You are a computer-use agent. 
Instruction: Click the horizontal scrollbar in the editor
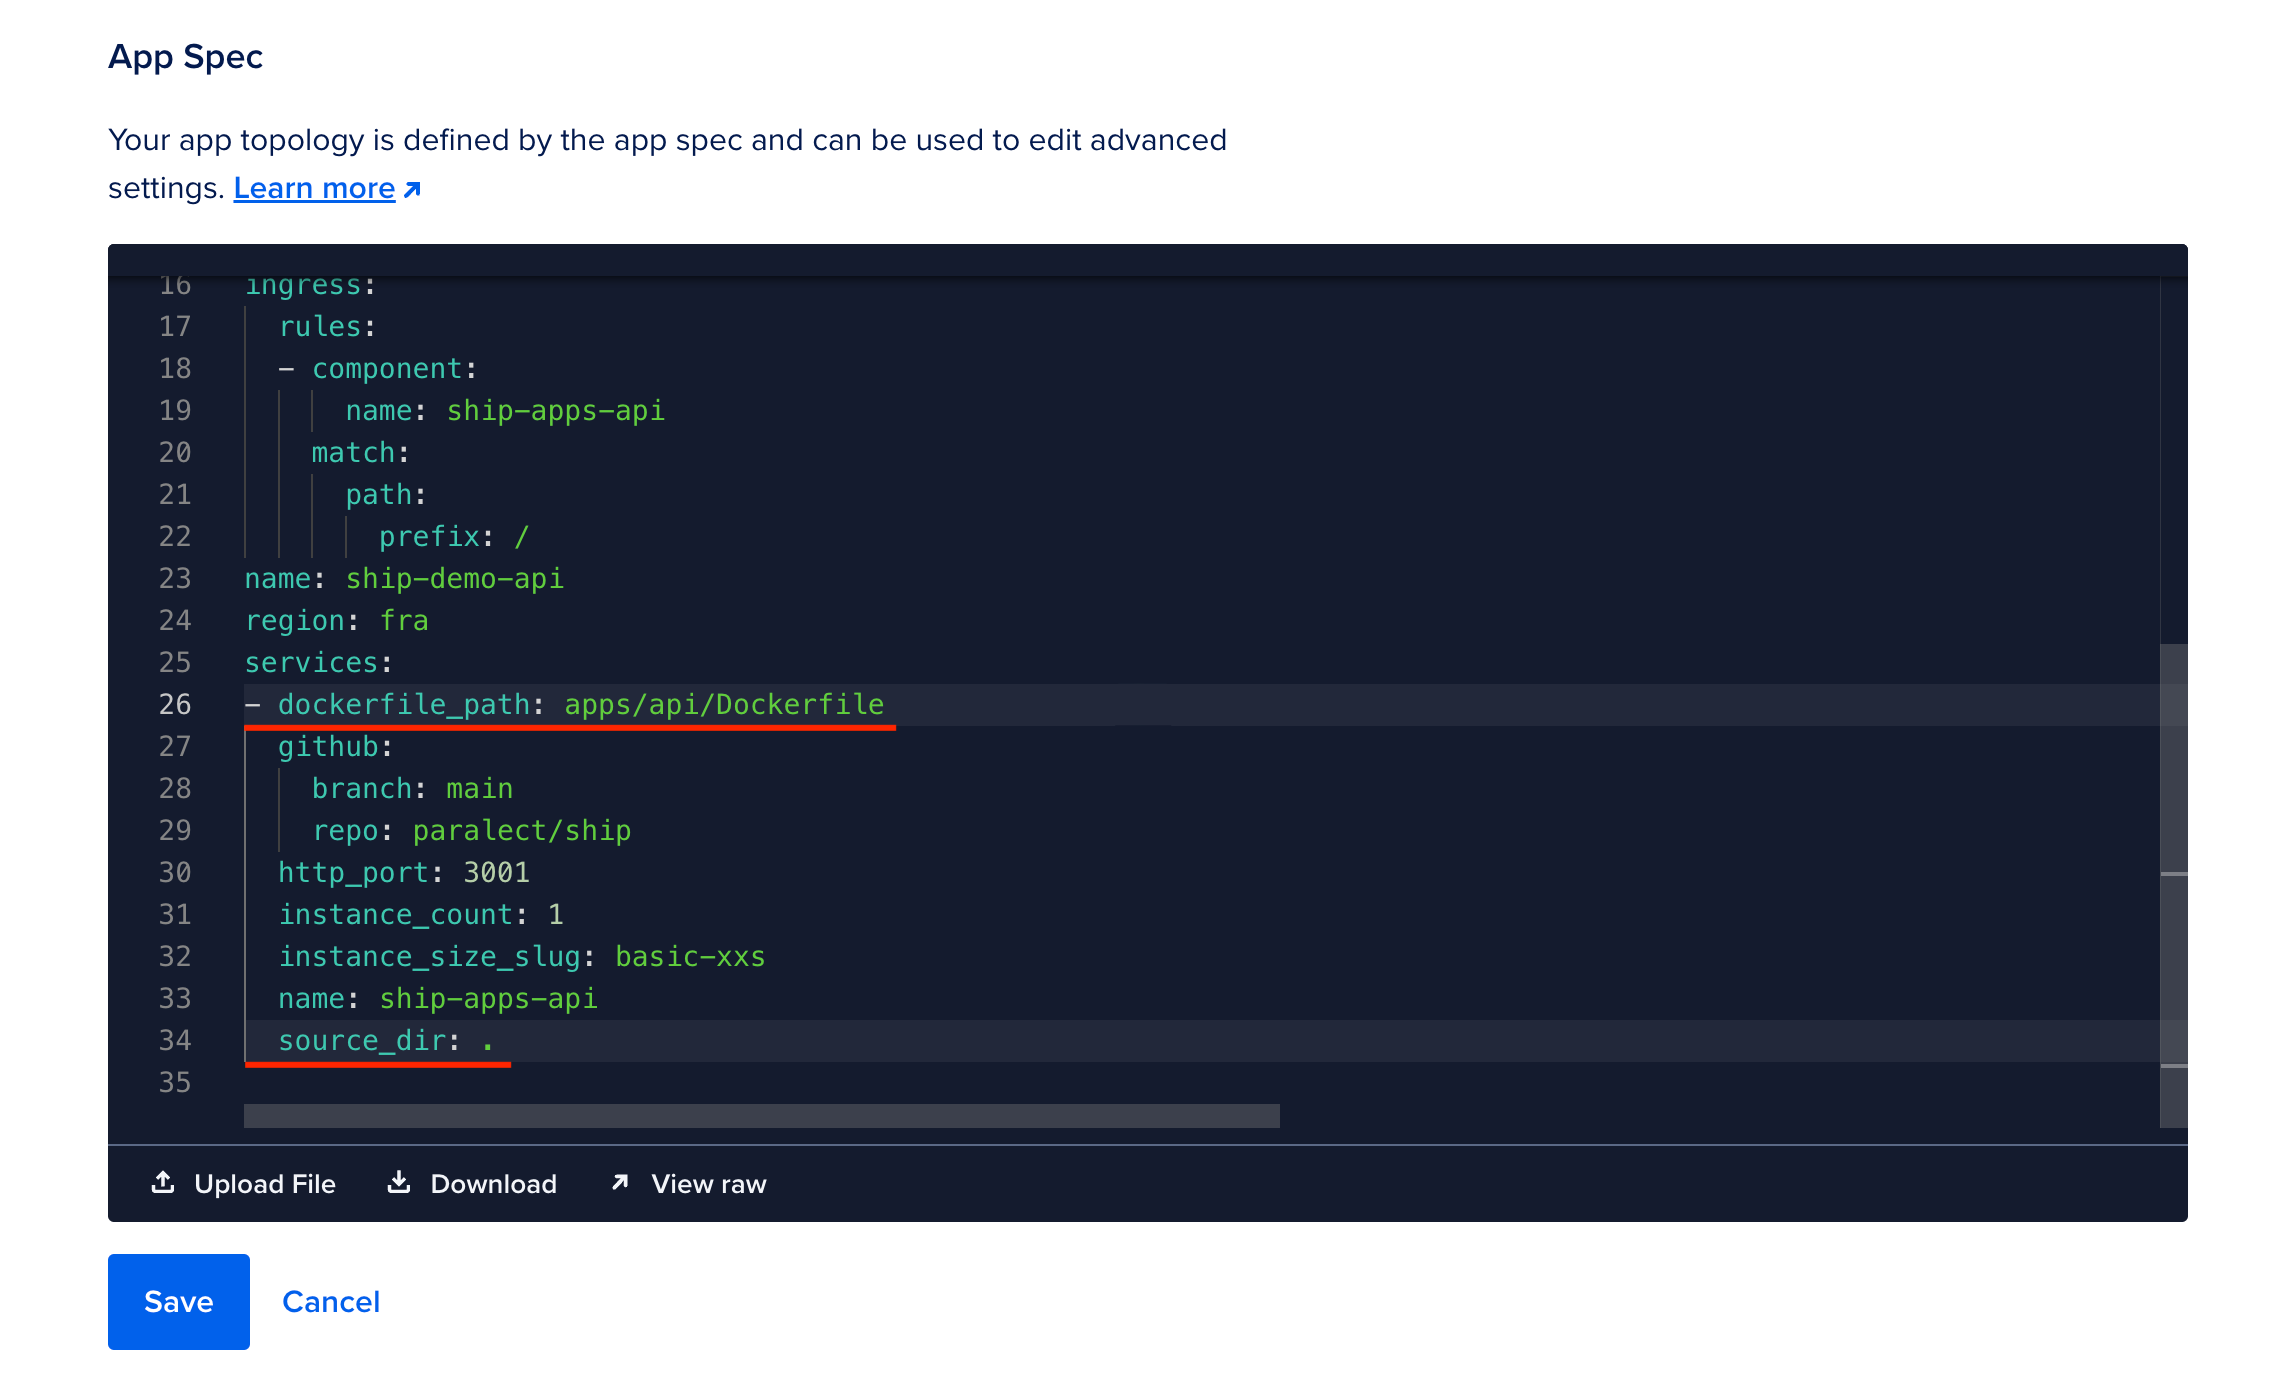pyautogui.click(x=760, y=1116)
